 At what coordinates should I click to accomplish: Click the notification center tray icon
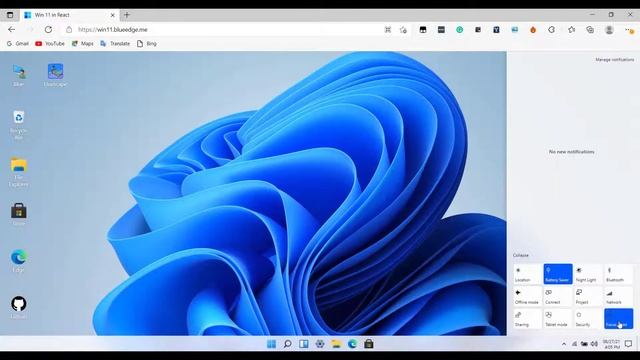tap(629, 344)
